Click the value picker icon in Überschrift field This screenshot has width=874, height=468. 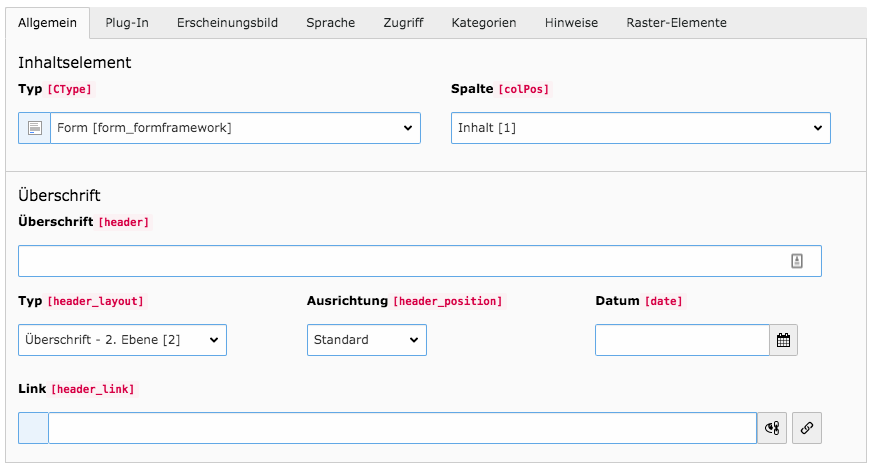pos(797,261)
